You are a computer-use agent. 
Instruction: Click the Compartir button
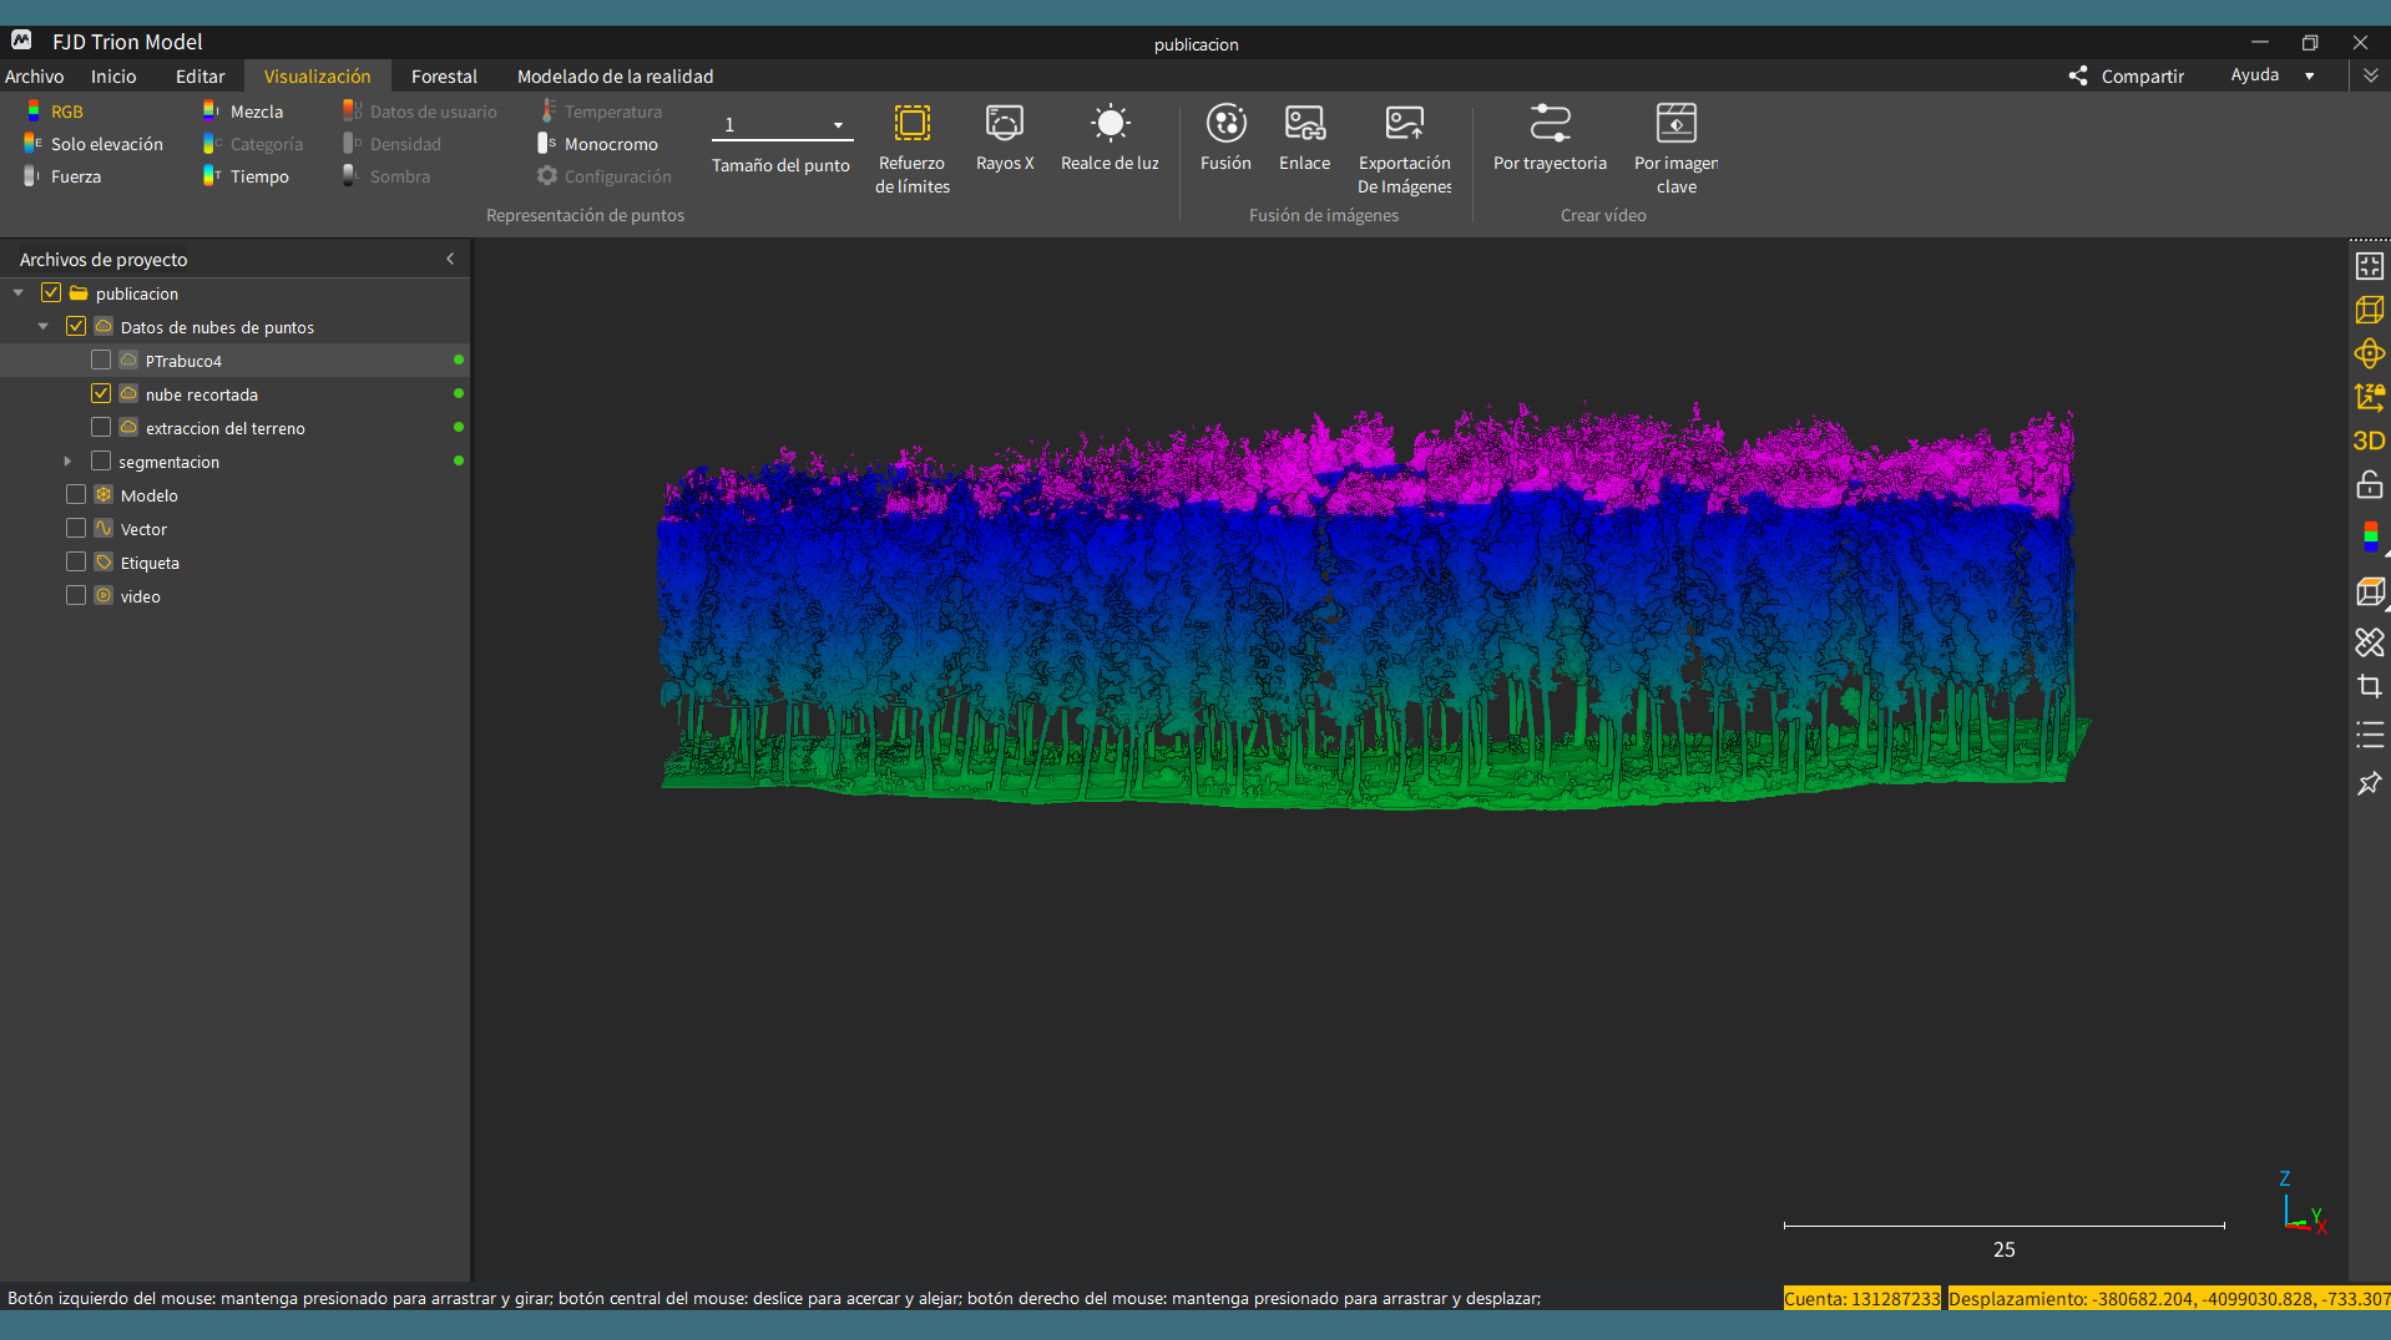click(2127, 76)
